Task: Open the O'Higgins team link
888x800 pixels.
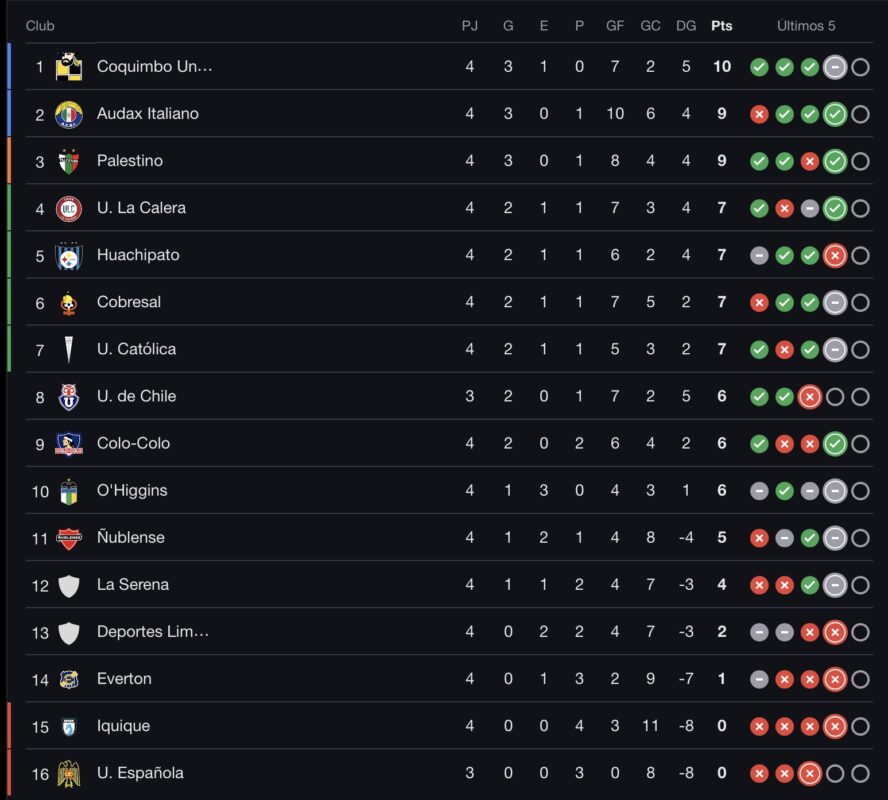Action: point(132,490)
